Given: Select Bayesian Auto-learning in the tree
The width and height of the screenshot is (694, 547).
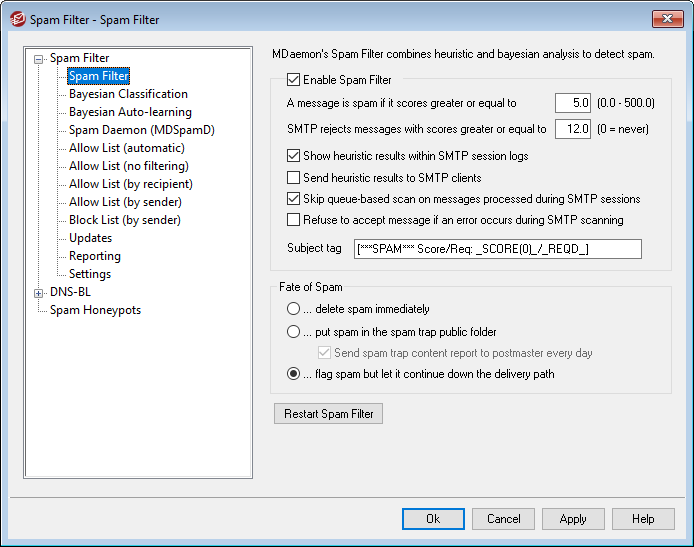Looking at the screenshot, I should point(130,112).
